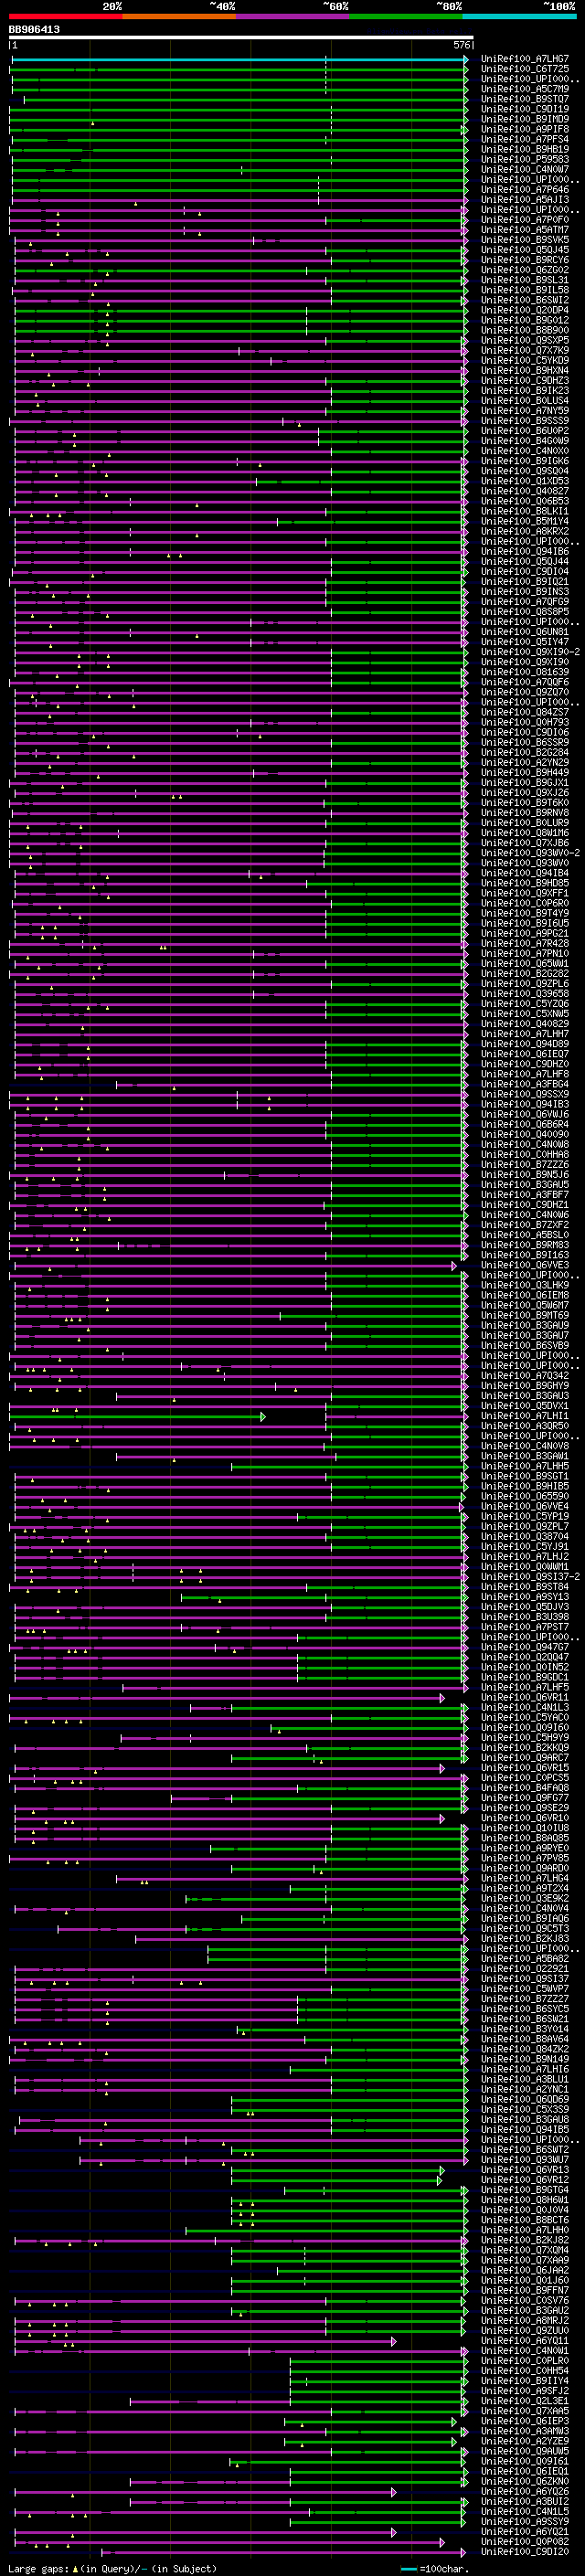Open hit UniRef100_A3AMW3
The height and width of the screenshot is (2576, 585).
pos(524,2431)
